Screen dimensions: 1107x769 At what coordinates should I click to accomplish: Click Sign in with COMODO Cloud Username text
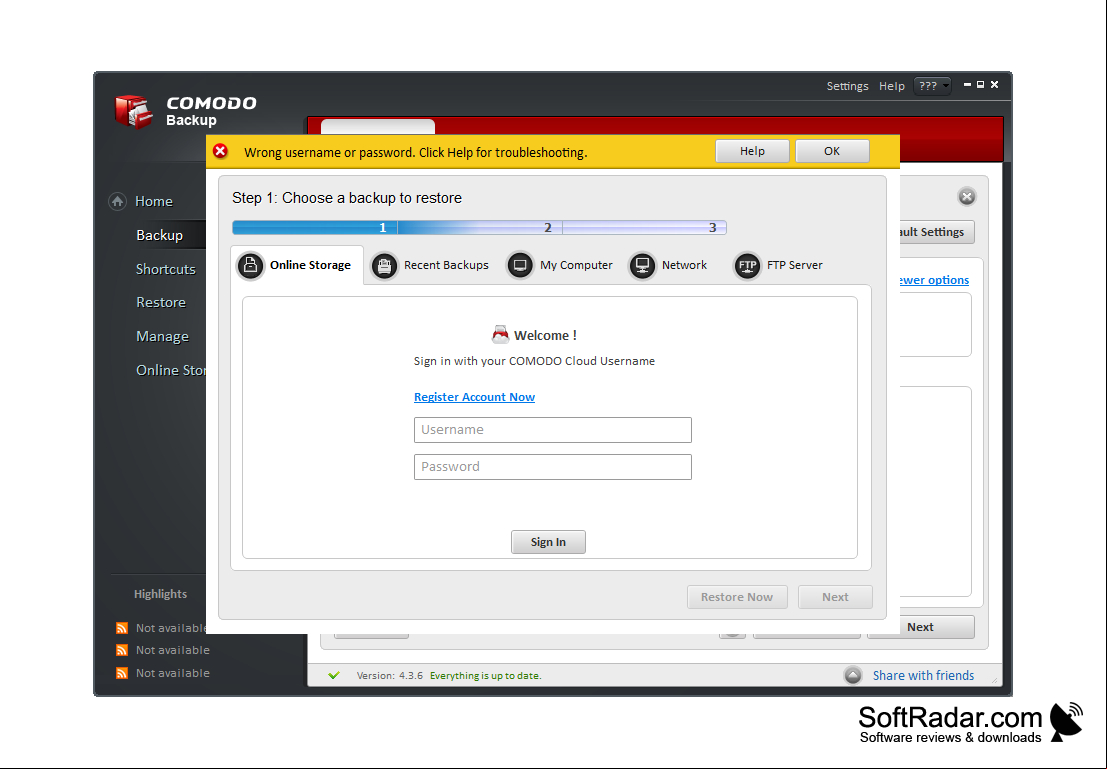(534, 361)
